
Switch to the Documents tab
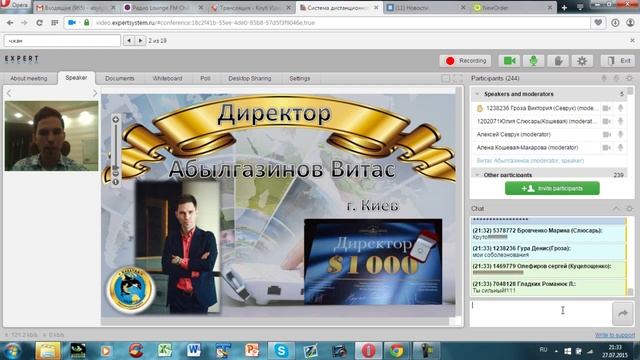point(120,78)
